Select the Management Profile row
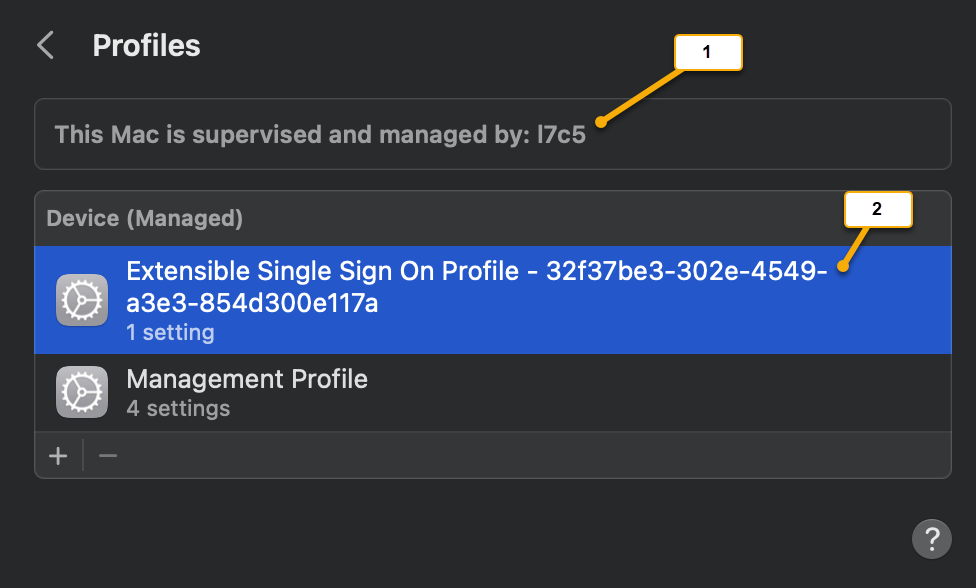The image size is (976, 588). [x=400, y=391]
